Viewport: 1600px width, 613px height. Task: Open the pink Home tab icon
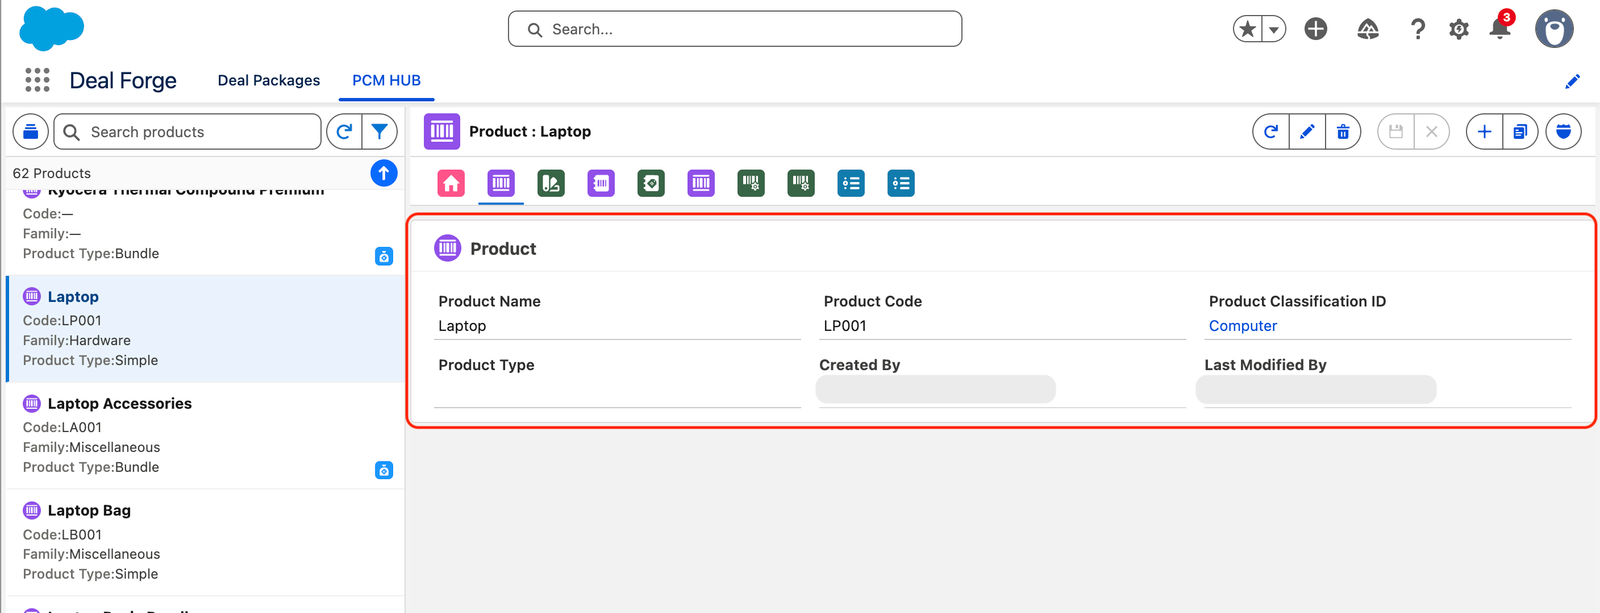[451, 183]
